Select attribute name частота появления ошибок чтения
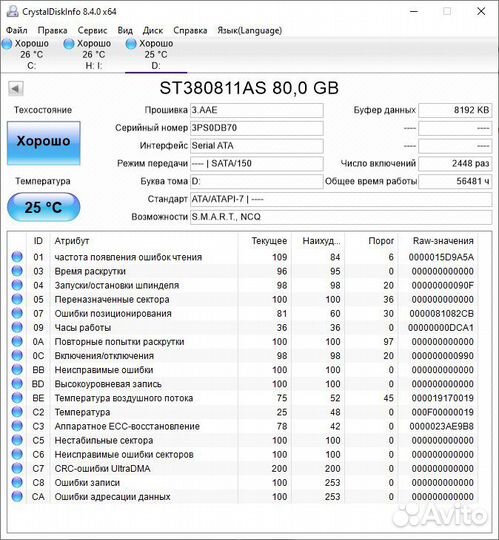 pyautogui.click(x=128, y=257)
